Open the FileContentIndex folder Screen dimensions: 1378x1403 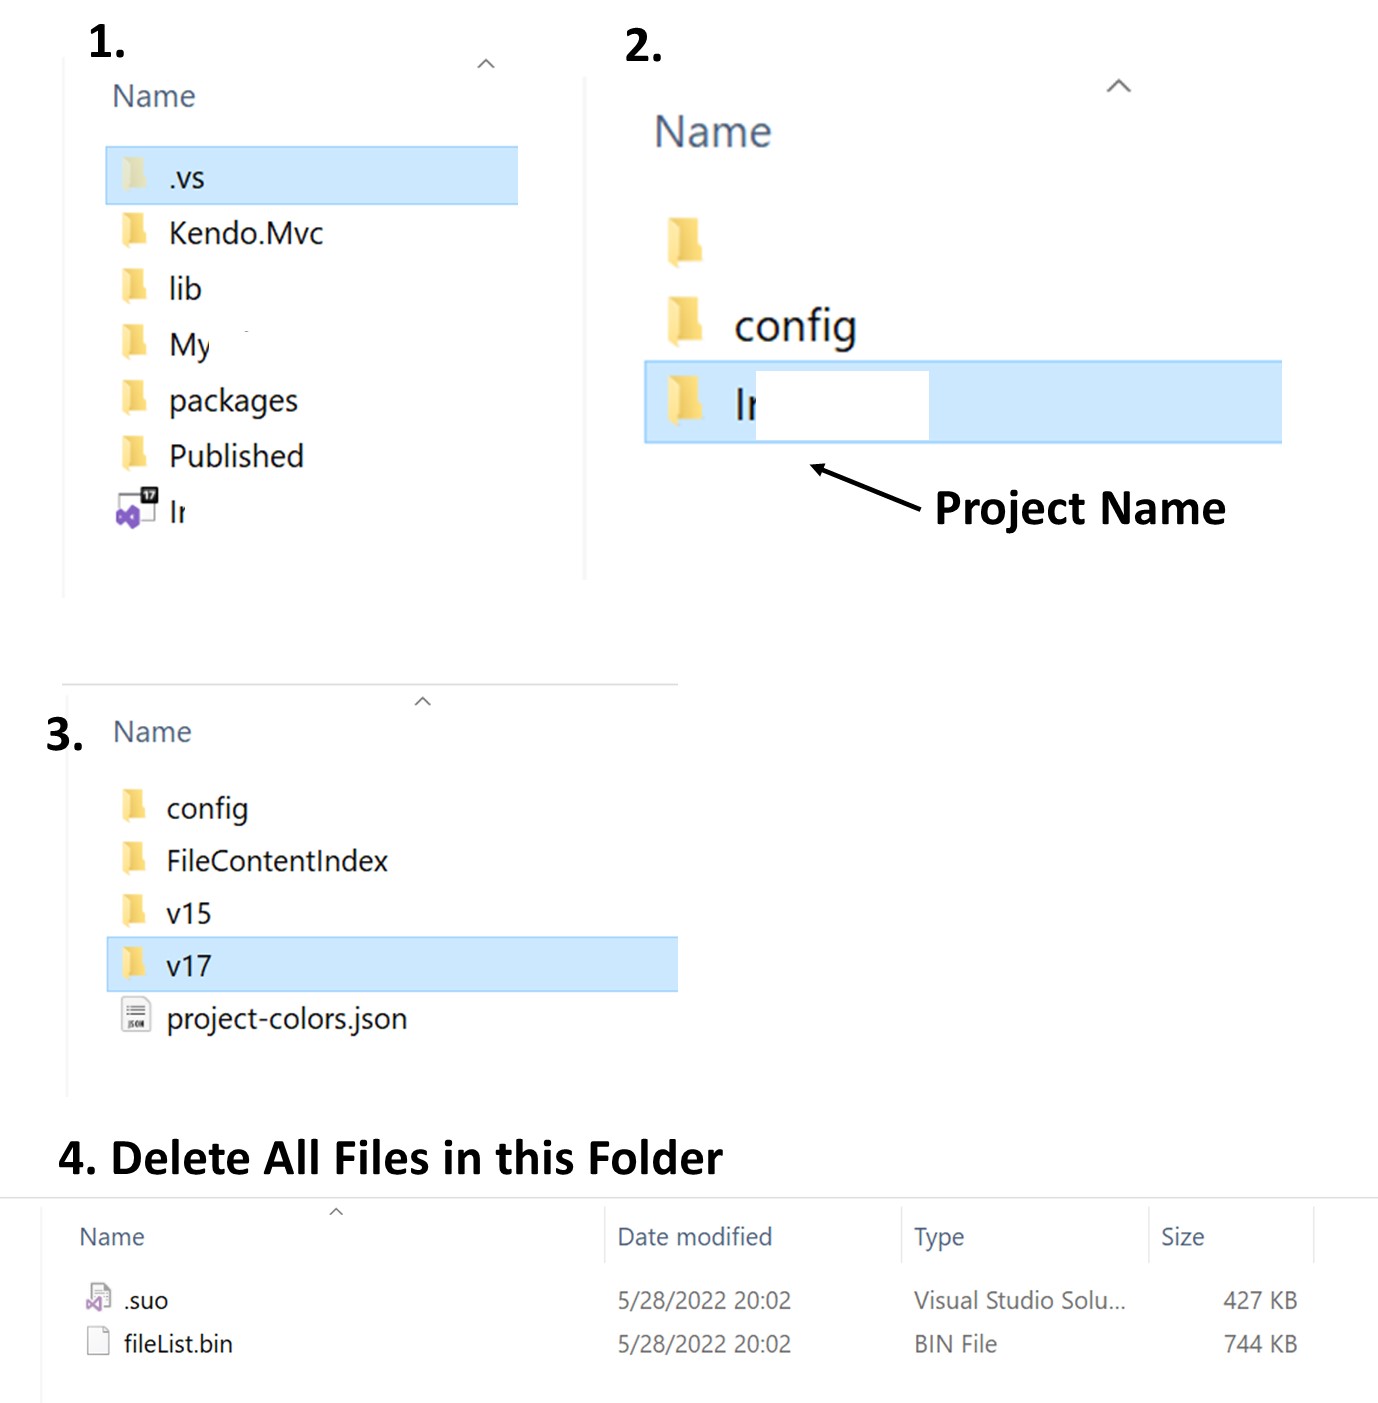tap(277, 860)
